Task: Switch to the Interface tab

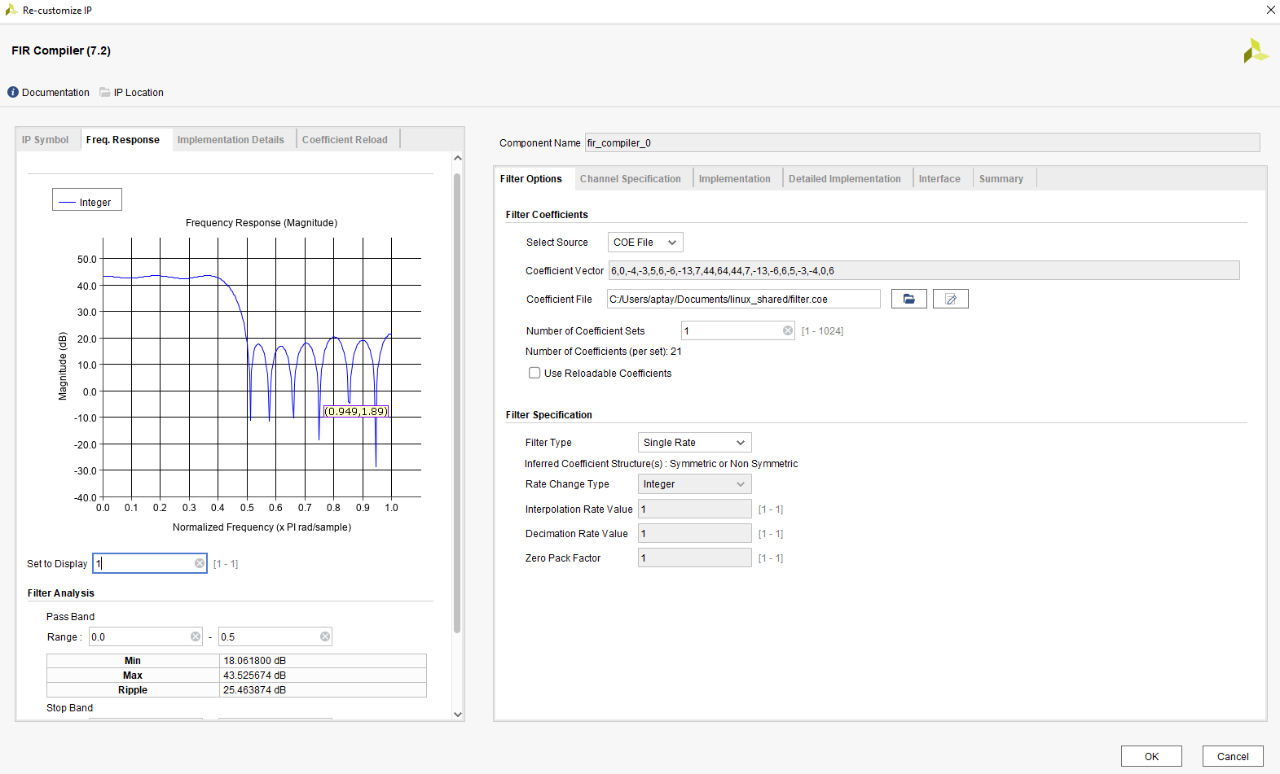Action: click(940, 178)
